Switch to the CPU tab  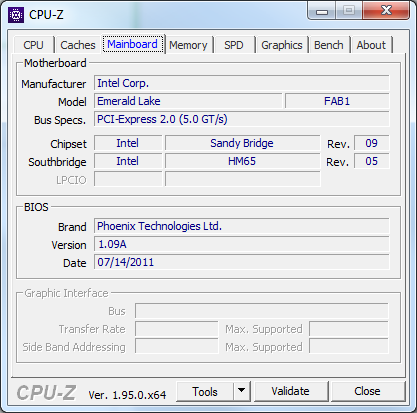[33, 45]
